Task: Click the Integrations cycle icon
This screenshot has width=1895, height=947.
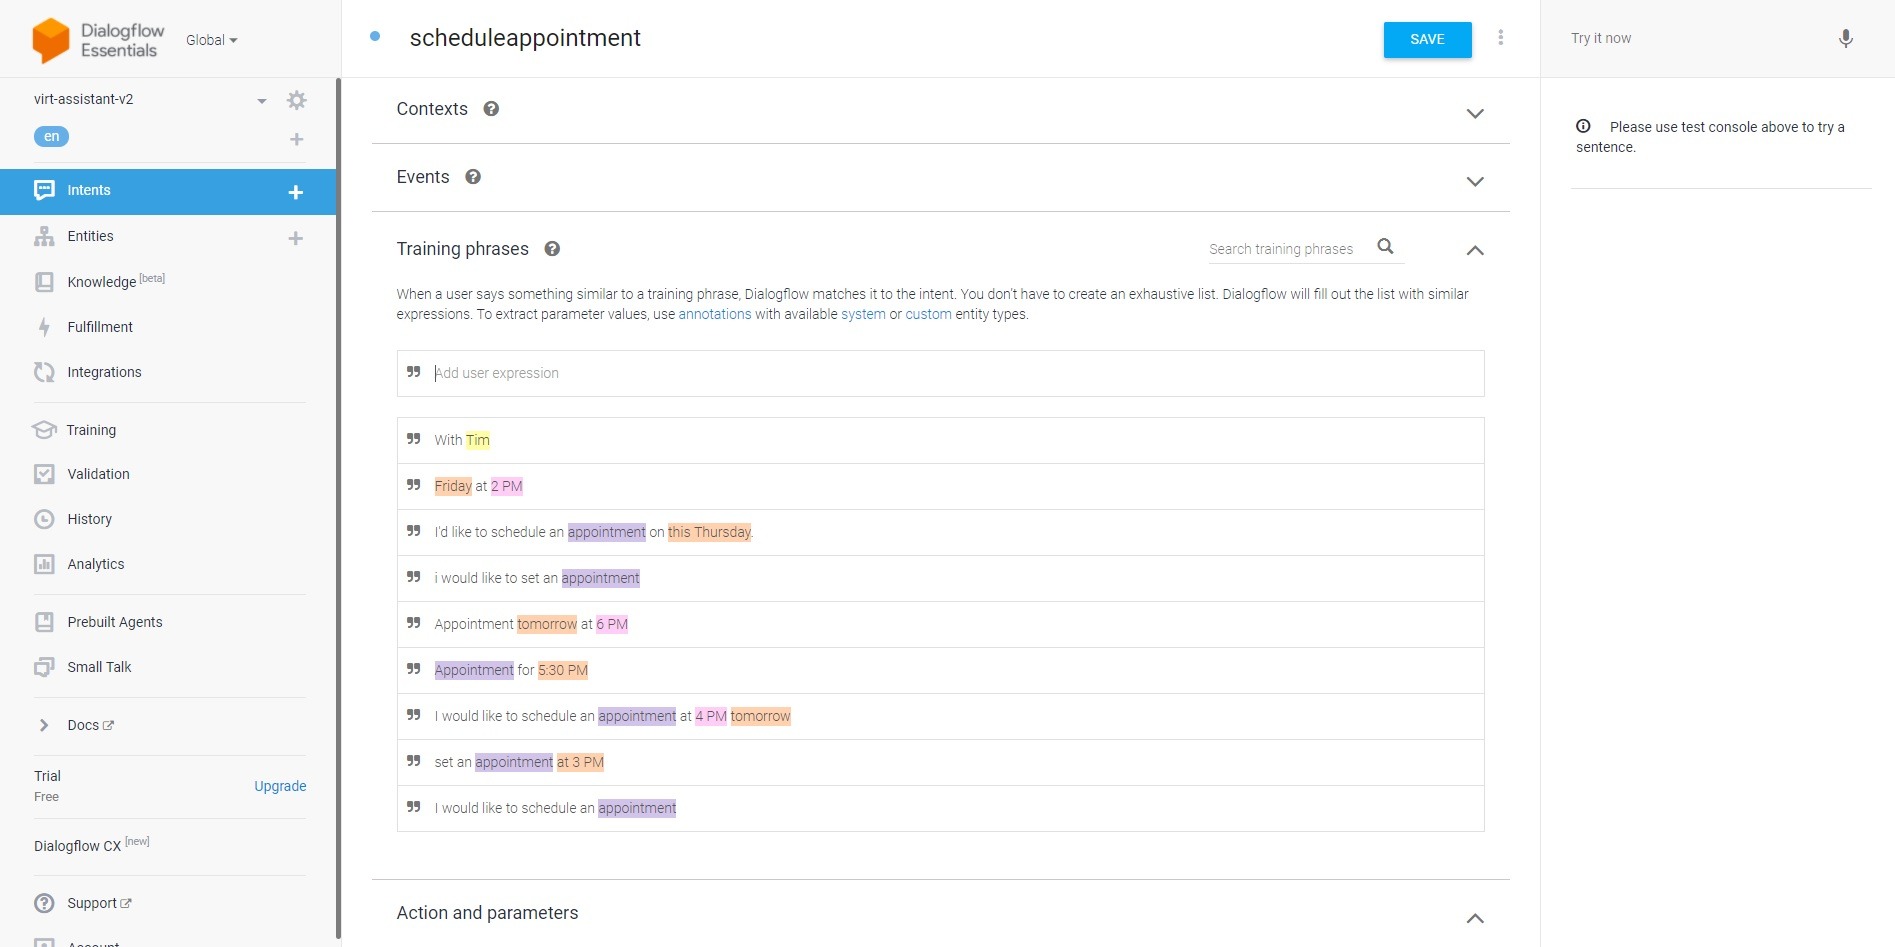Action: (44, 372)
